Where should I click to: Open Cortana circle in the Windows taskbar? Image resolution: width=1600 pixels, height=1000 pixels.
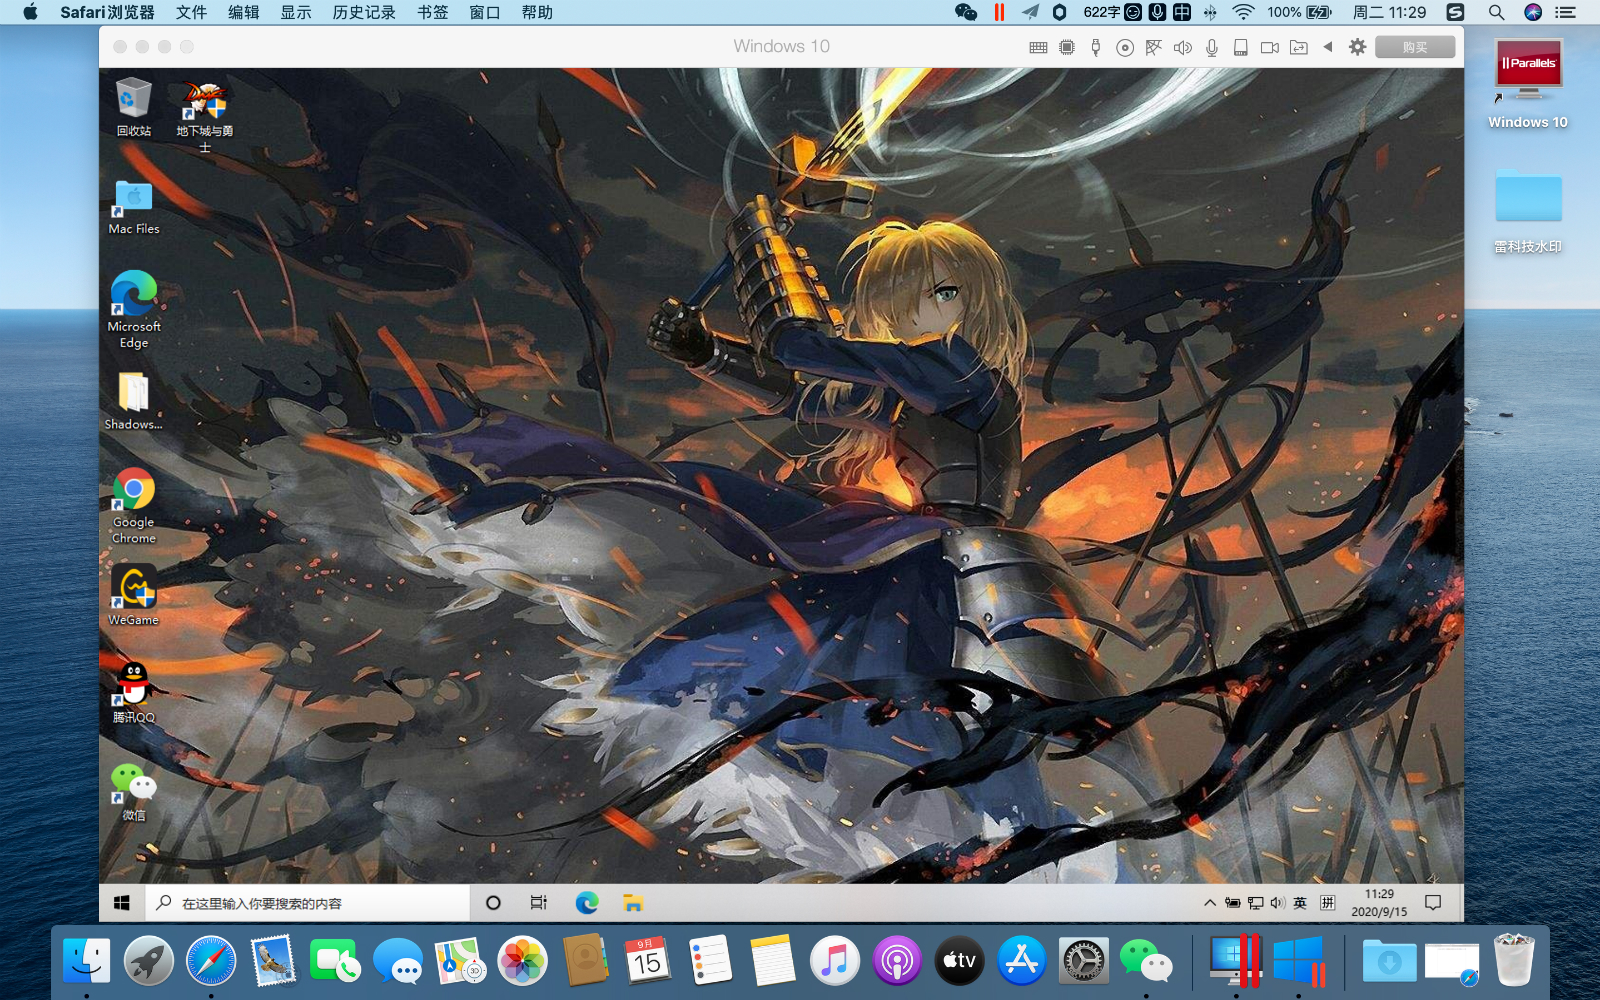493,903
